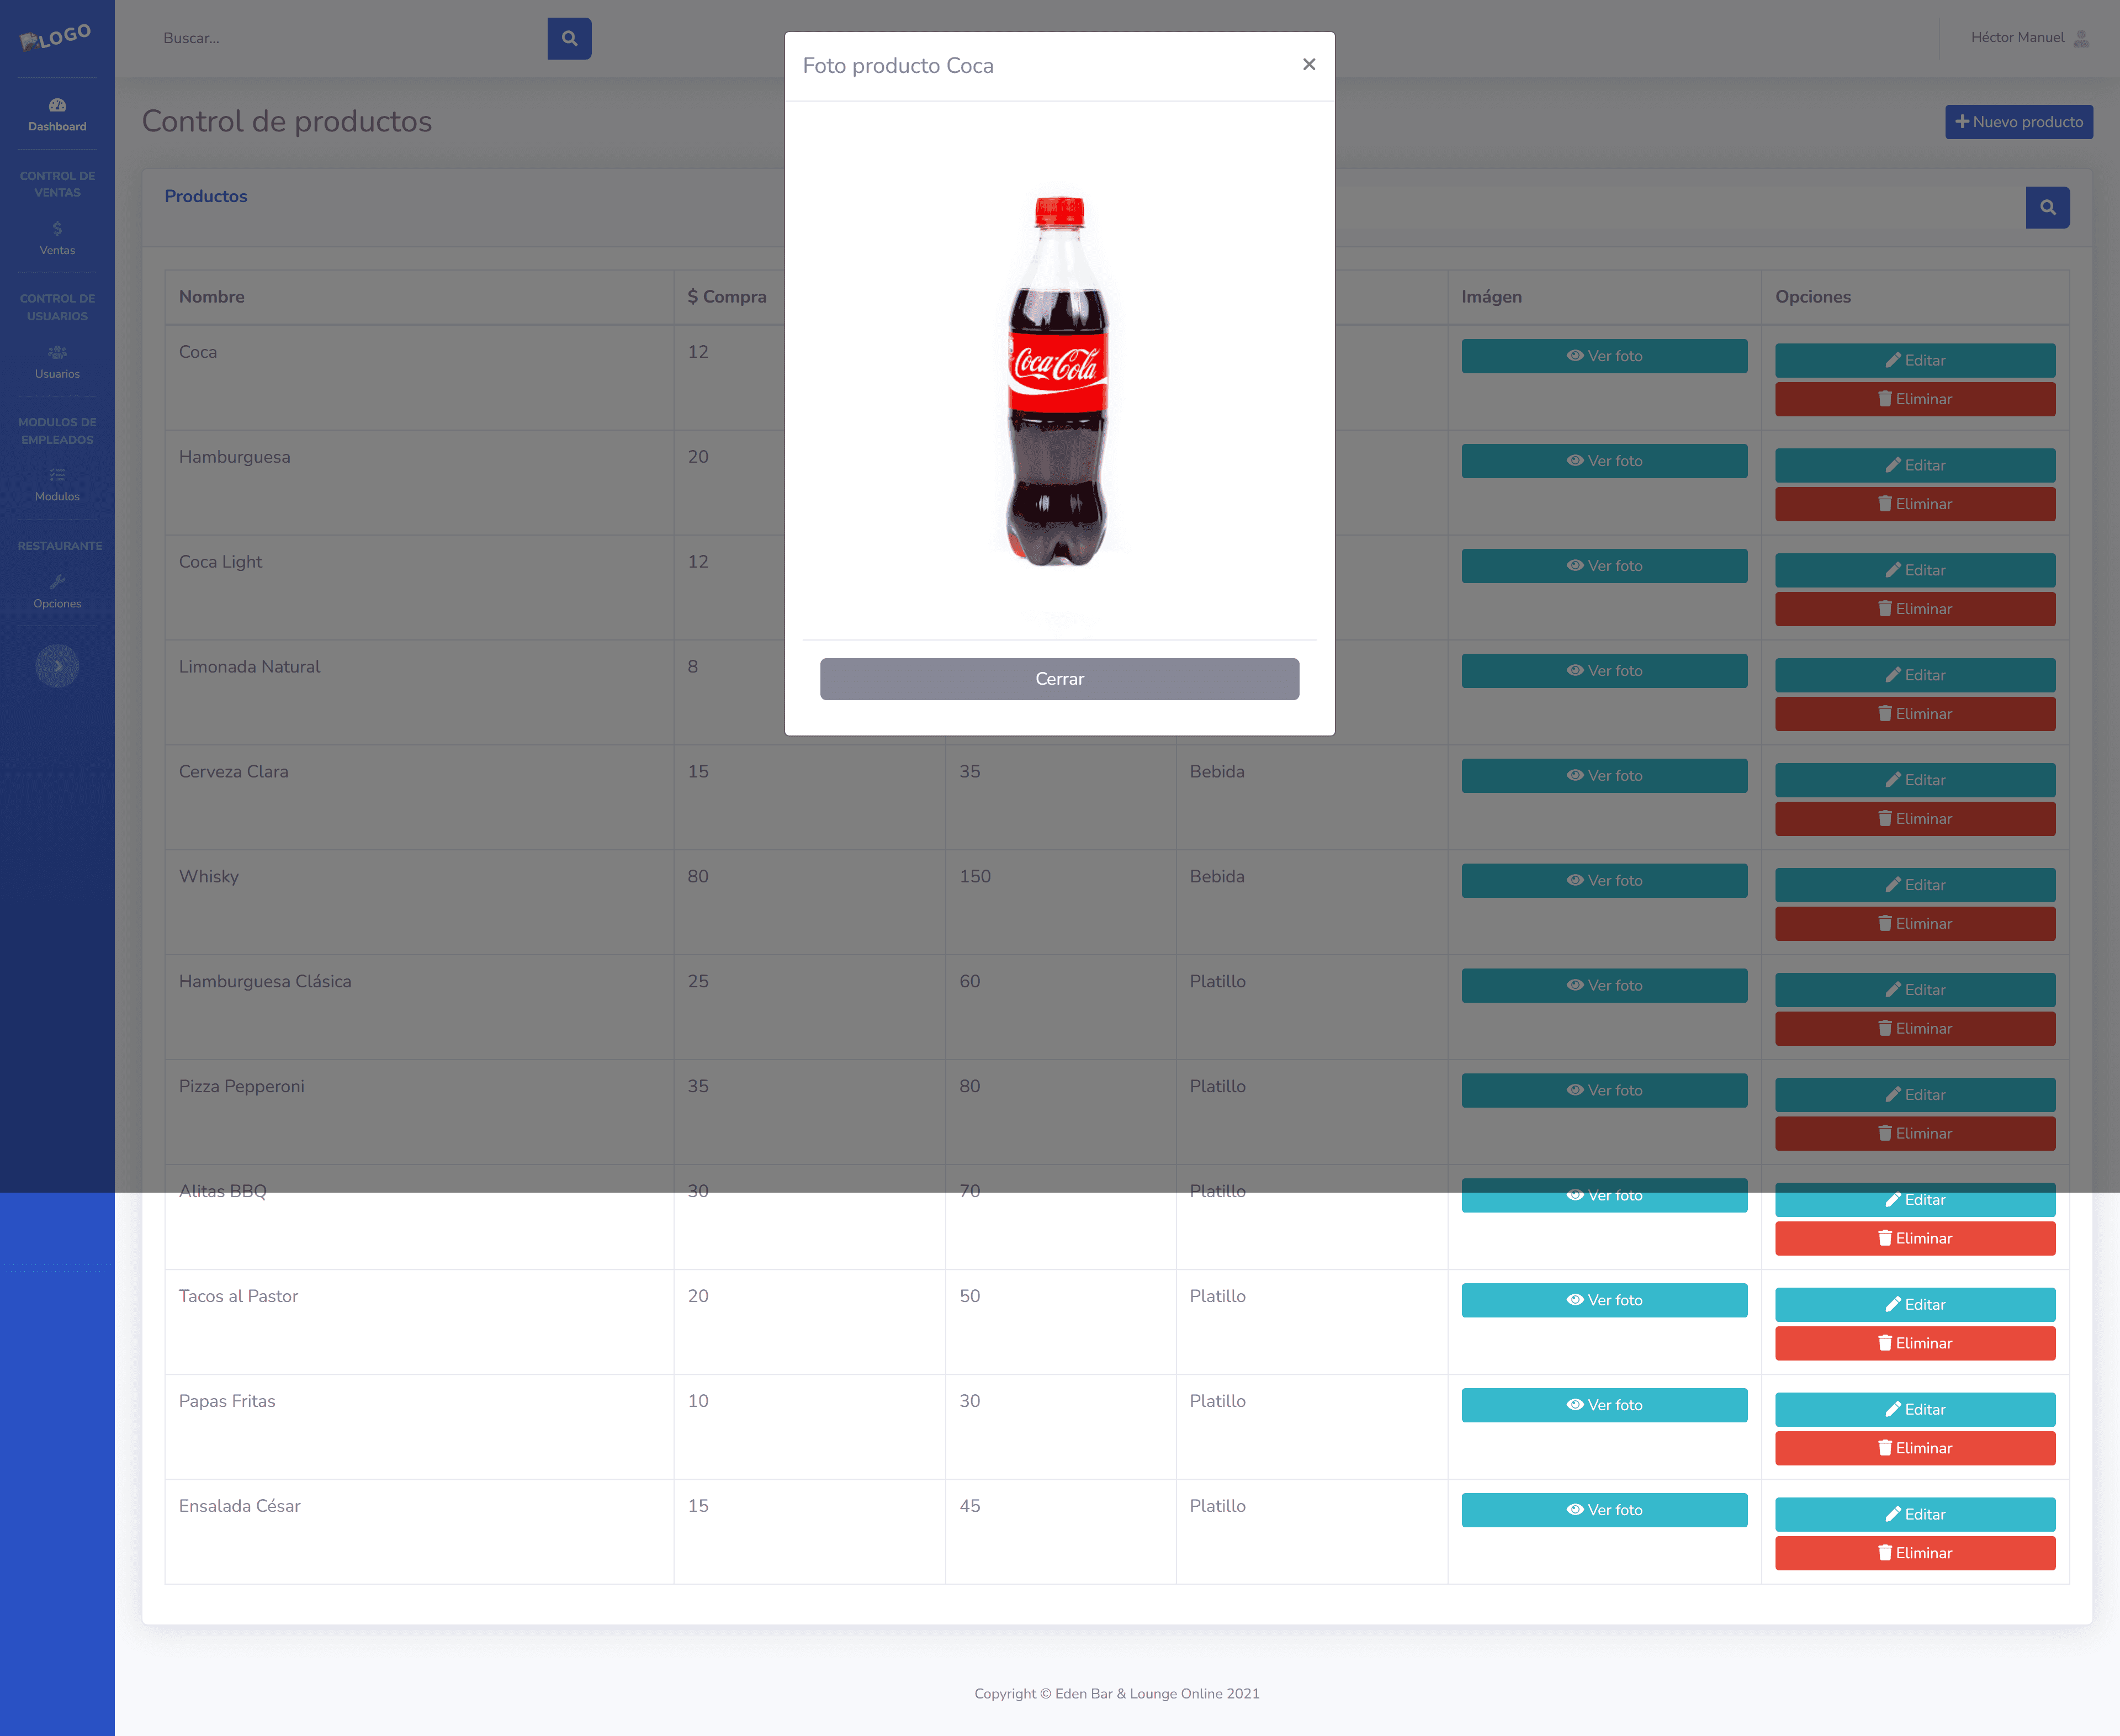View photo for Tacos al Pastor
2120x1736 pixels.
pyautogui.click(x=1604, y=1300)
